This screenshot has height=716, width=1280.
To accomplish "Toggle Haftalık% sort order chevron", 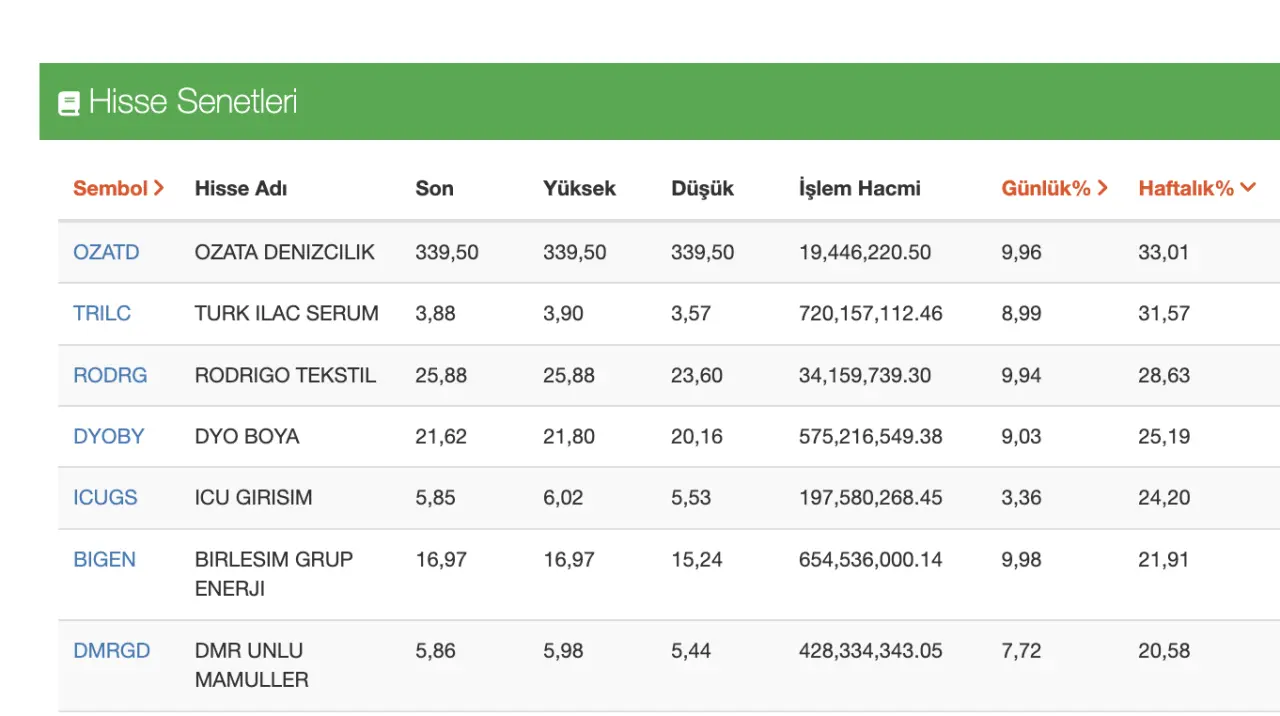I will (x=1247, y=188).
